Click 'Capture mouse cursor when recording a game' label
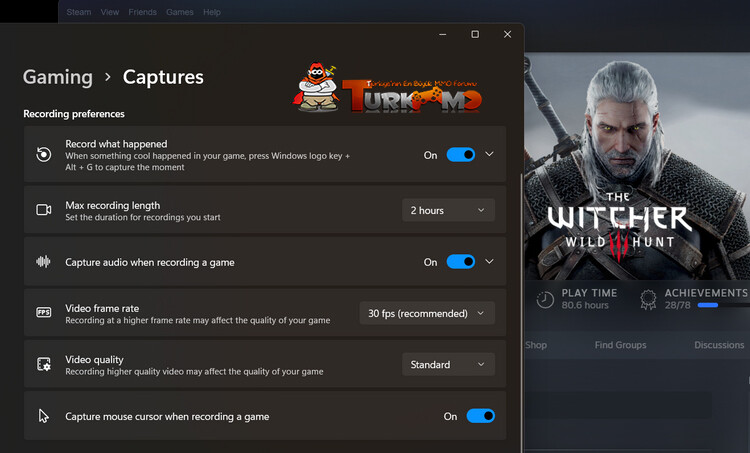750x453 pixels. pyautogui.click(x=167, y=417)
